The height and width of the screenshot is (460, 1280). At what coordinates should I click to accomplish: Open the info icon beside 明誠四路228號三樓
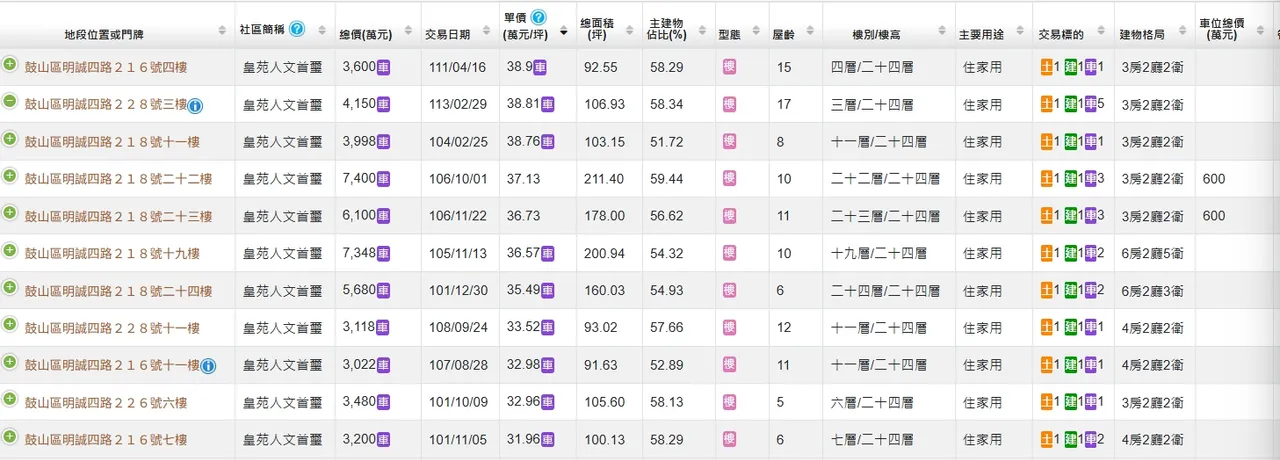(196, 105)
